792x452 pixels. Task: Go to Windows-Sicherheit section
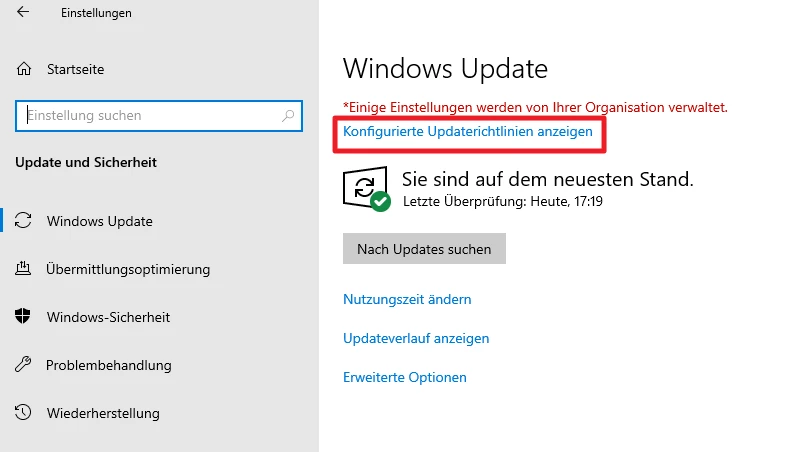[x=108, y=317]
